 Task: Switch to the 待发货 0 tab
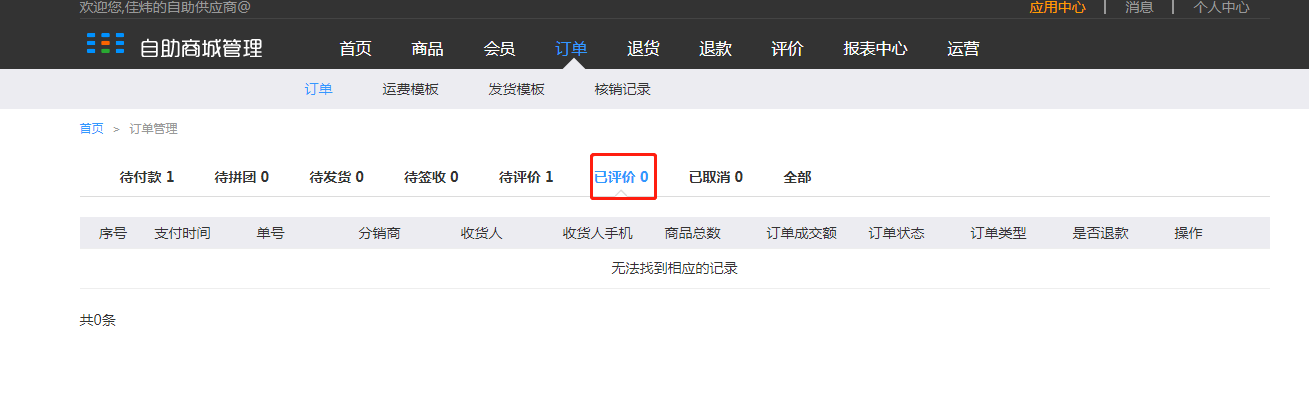coord(337,177)
